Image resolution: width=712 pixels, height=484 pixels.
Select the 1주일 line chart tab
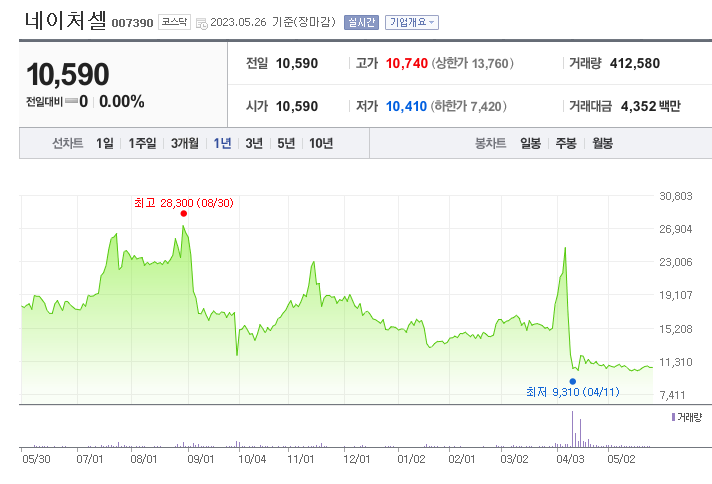[142, 143]
